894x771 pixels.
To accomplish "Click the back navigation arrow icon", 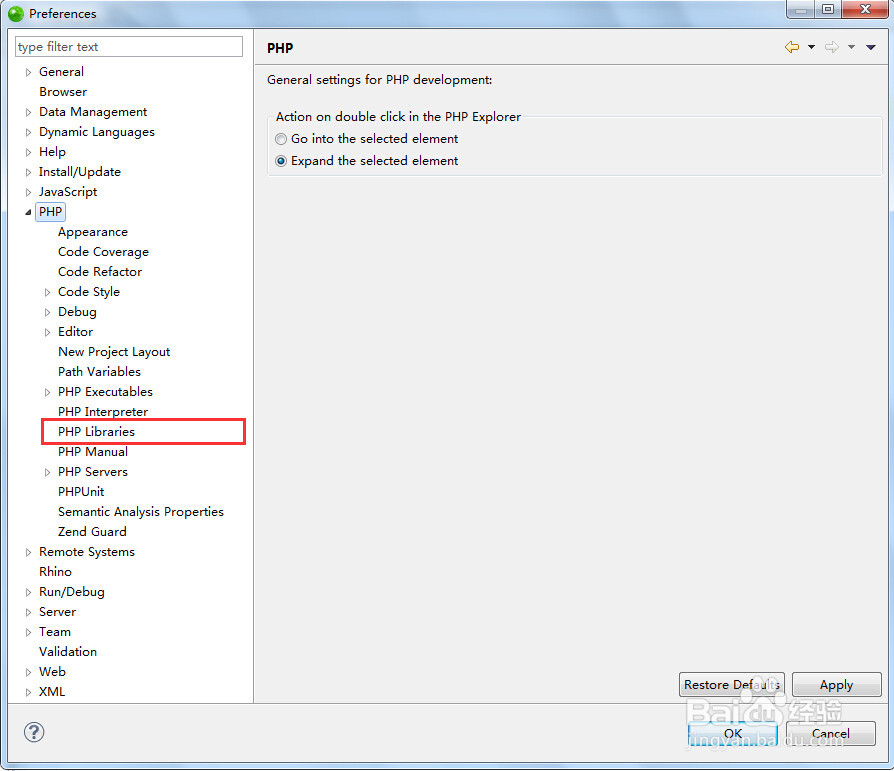I will pyautogui.click(x=792, y=47).
